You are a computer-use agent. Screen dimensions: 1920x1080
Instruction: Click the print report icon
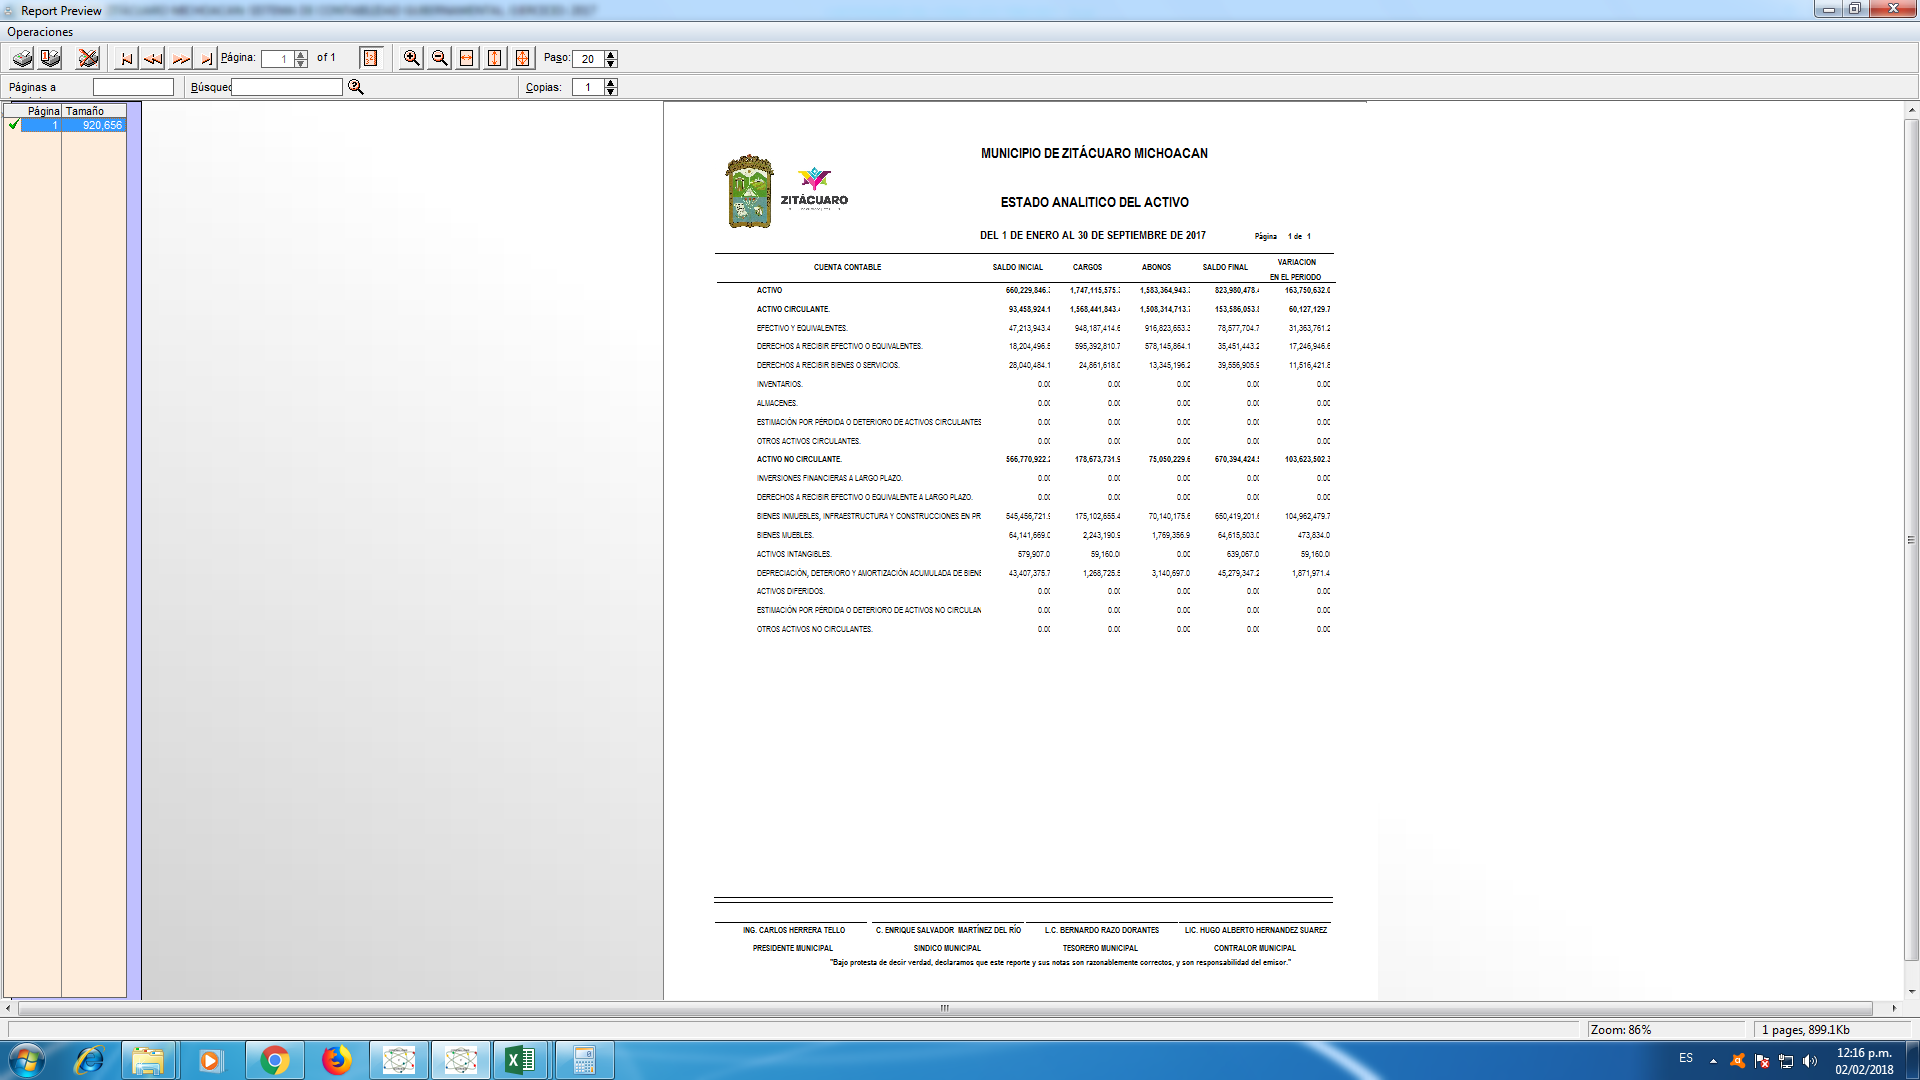click(22, 58)
